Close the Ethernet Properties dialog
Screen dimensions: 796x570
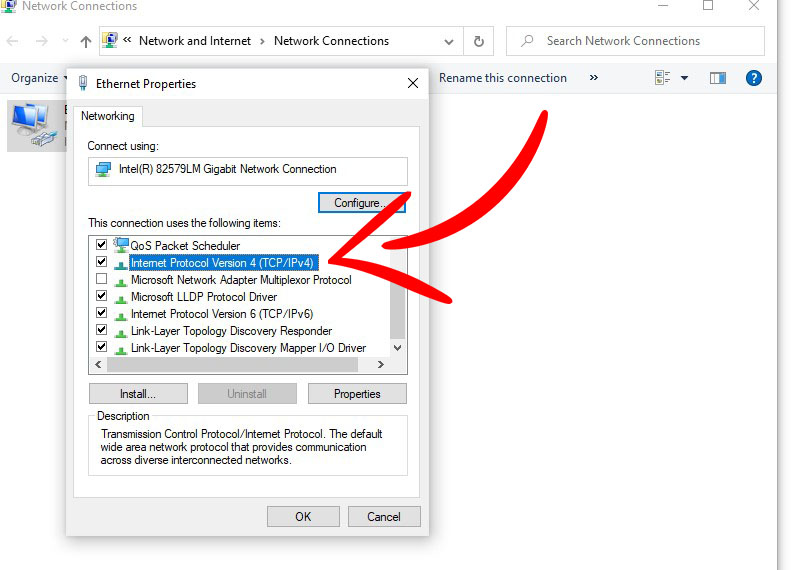tap(413, 83)
